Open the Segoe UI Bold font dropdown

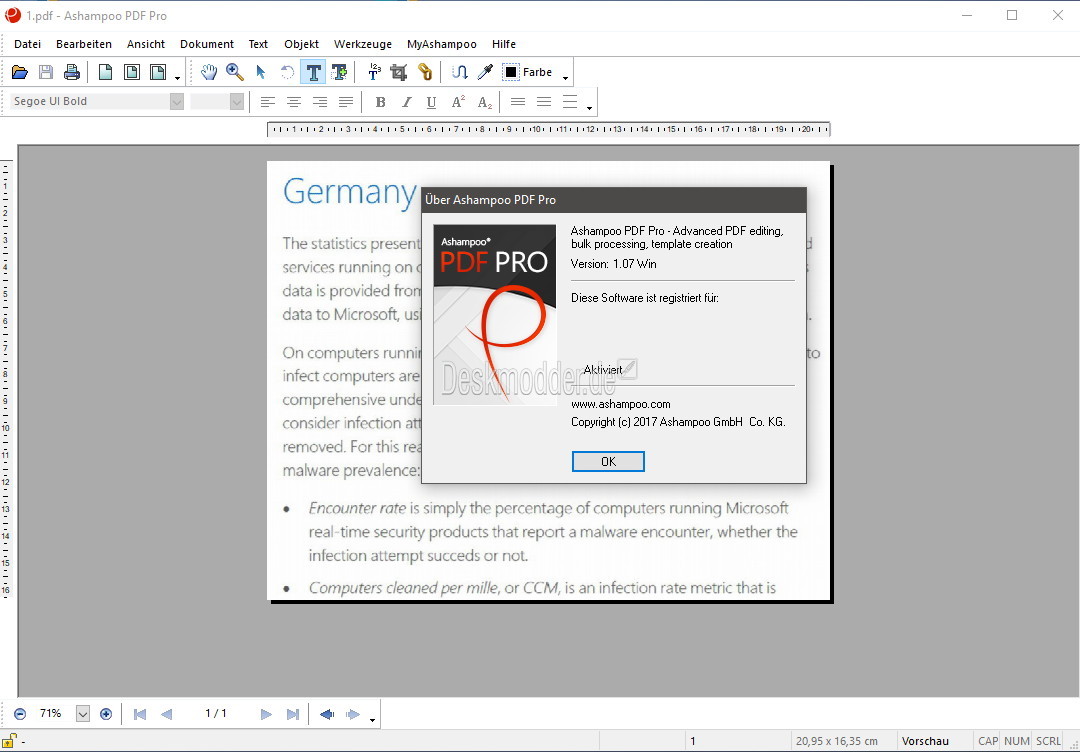coord(177,101)
